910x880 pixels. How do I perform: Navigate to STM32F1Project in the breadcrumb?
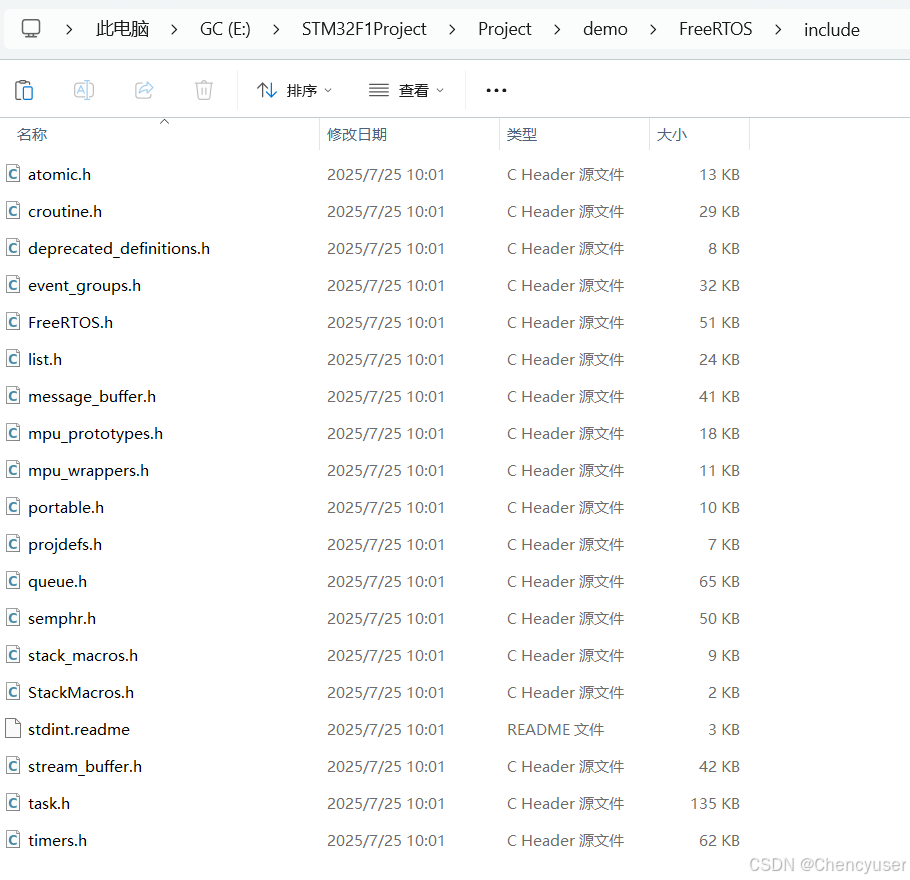pyautogui.click(x=364, y=29)
